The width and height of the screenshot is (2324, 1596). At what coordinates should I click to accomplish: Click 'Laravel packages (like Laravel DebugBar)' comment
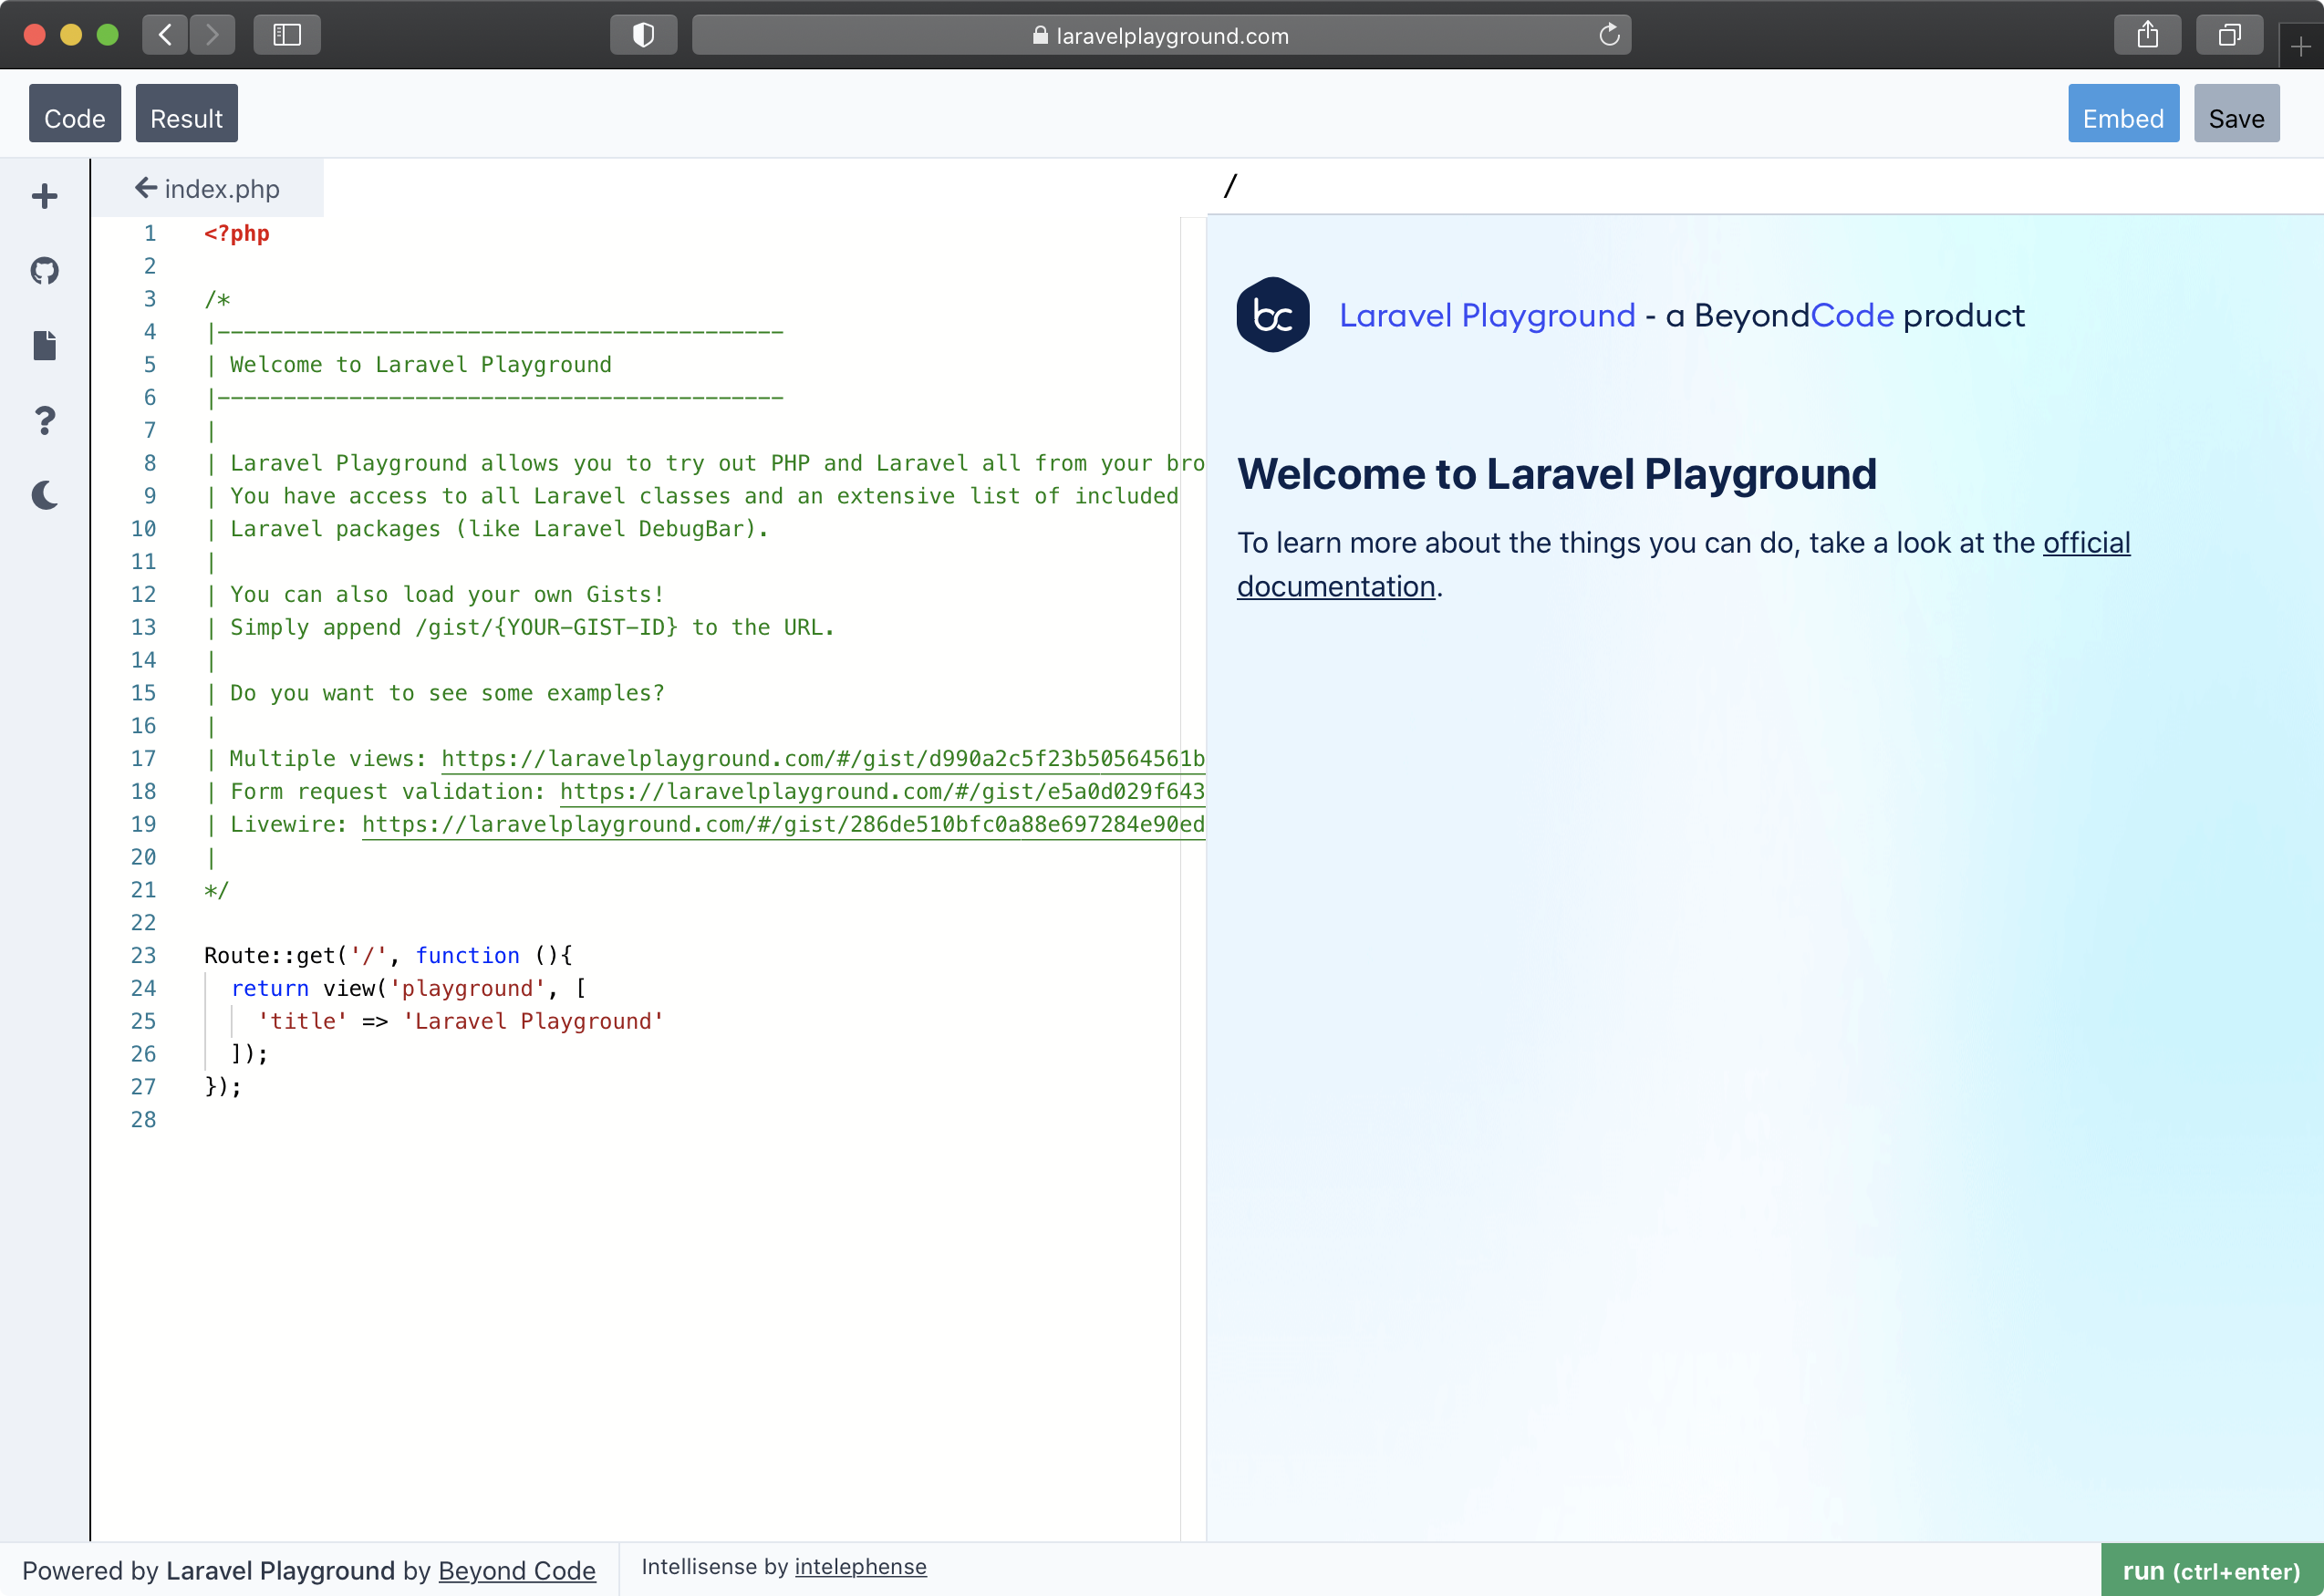[499, 528]
